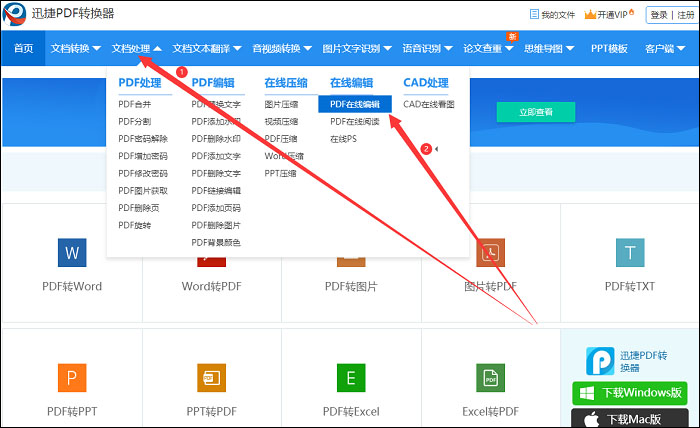Open the PDF转PPT icon

click(72, 378)
